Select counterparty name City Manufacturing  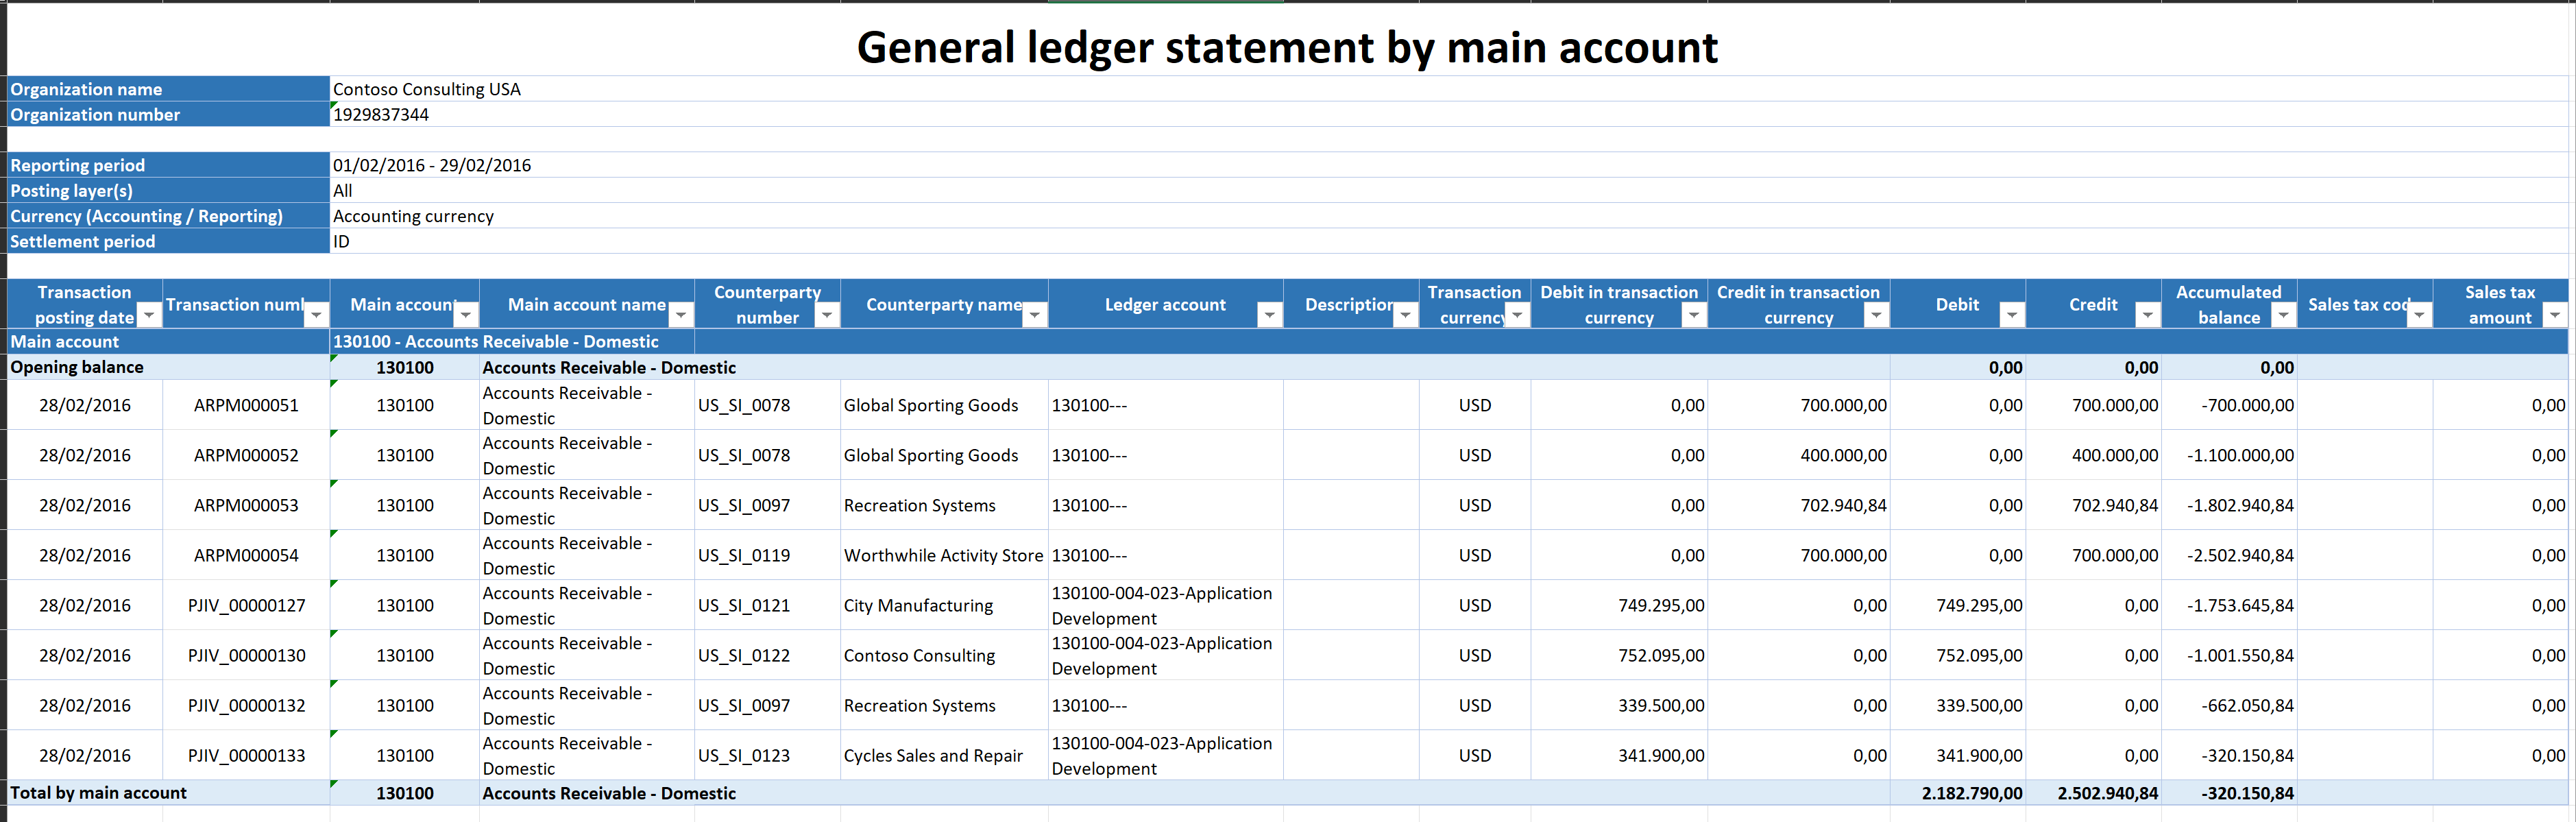click(943, 605)
